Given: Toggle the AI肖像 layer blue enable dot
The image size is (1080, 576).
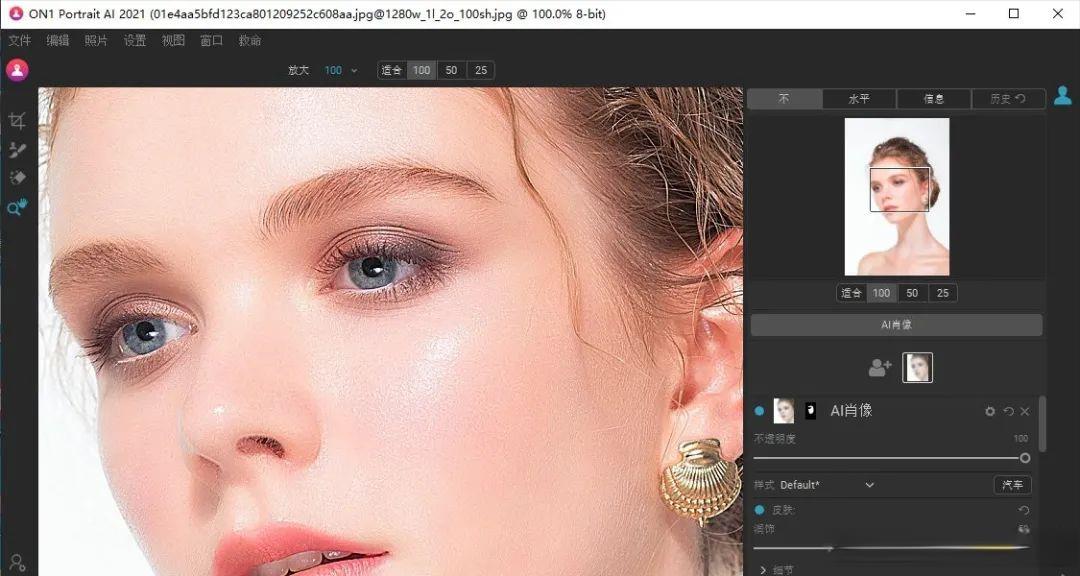Looking at the screenshot, I should click(759, 411).
